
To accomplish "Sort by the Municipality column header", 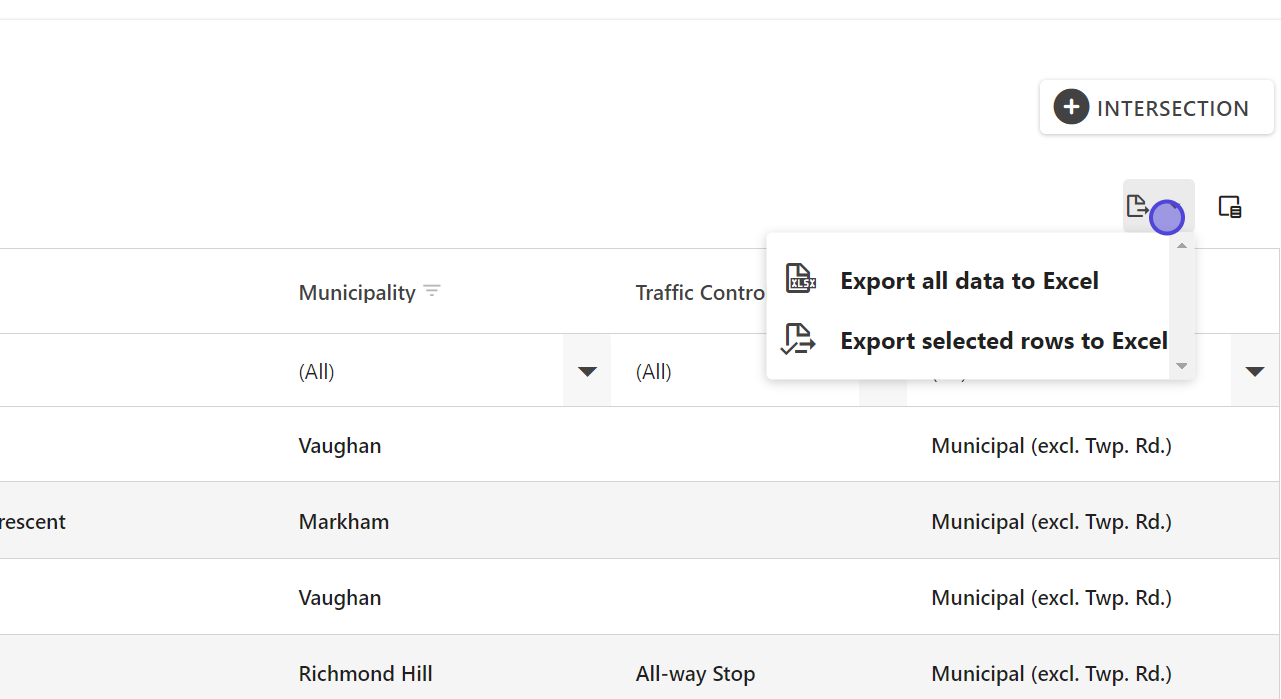I will (x=357, y=293).
